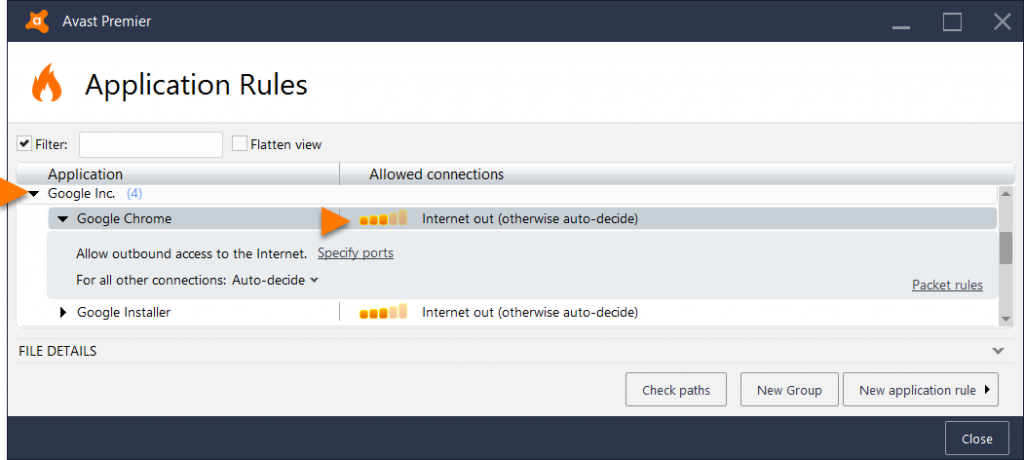The width and height of the screenshot is (1024, 460).
Task: Expand the FILE DETAILS section chevron
Action: pyautogui.click(x=997, y=351)
